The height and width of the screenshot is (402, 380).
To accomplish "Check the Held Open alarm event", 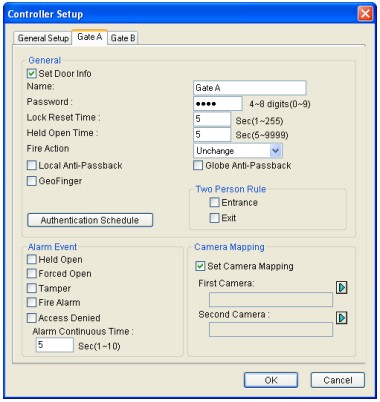I will click(x=32, y=259).
